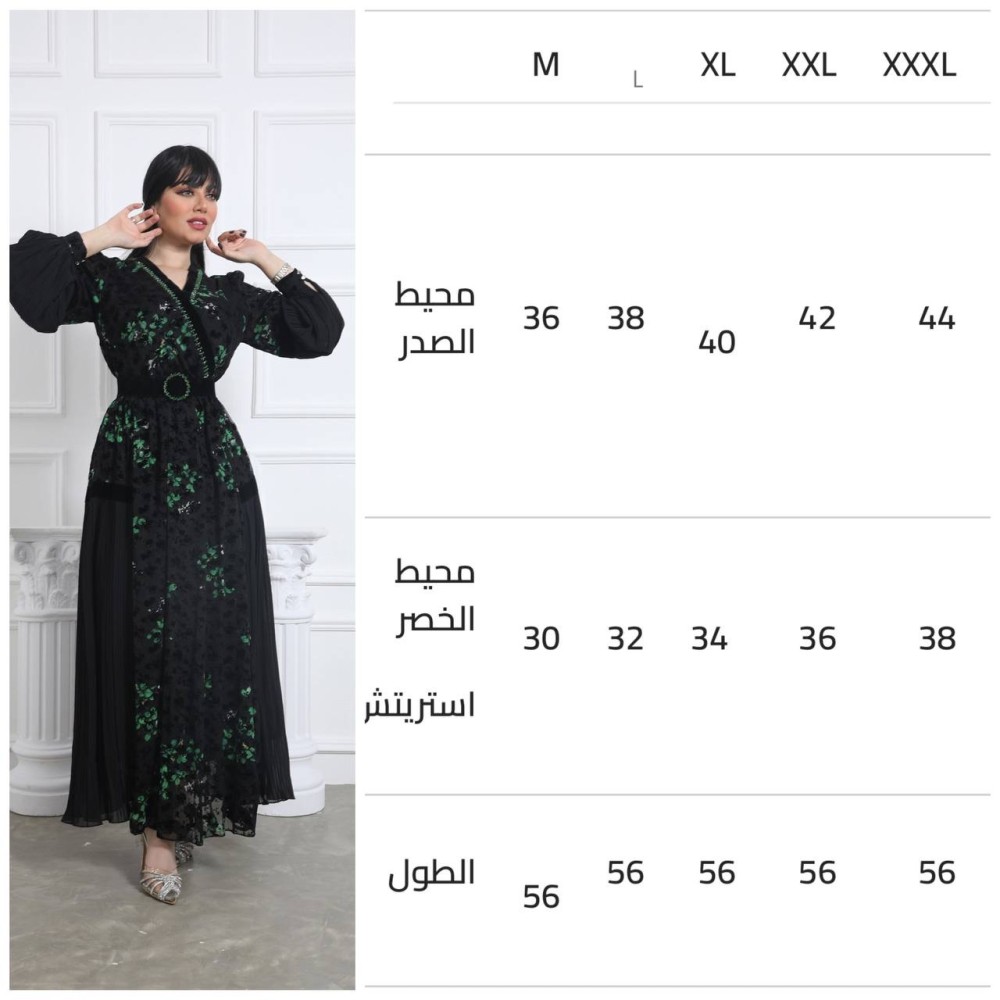Click the dress model photo

pyautogui.click(x=182, y=500)
